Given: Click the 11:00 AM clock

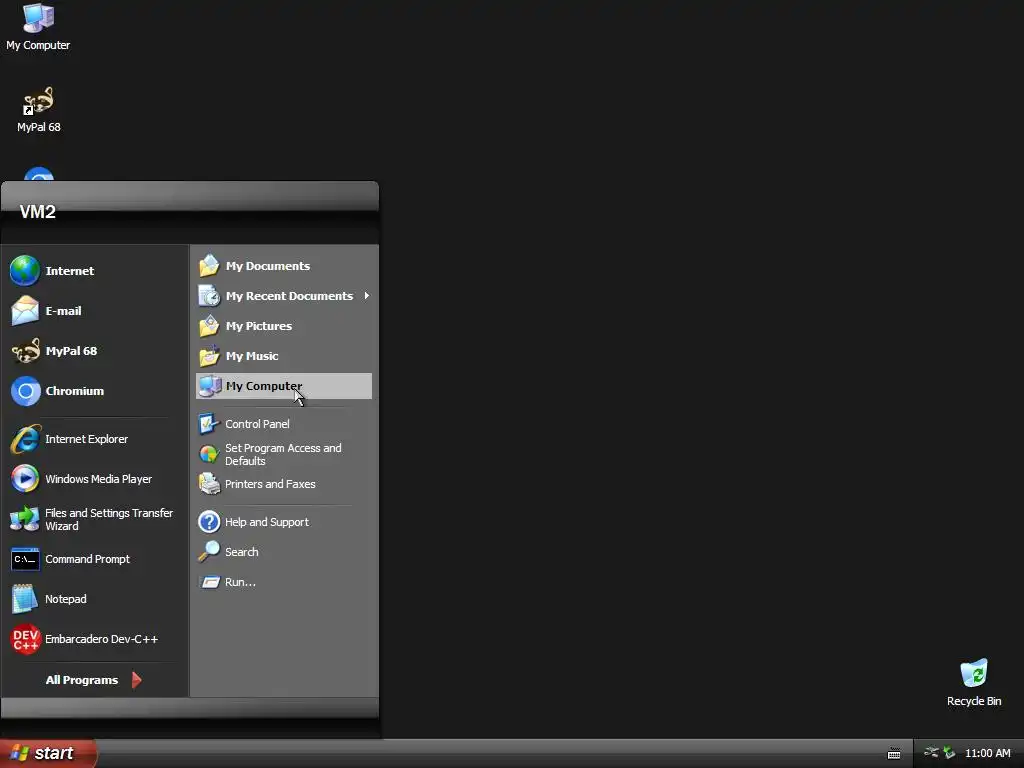Looking at the screenshot, I should point(987,753).
